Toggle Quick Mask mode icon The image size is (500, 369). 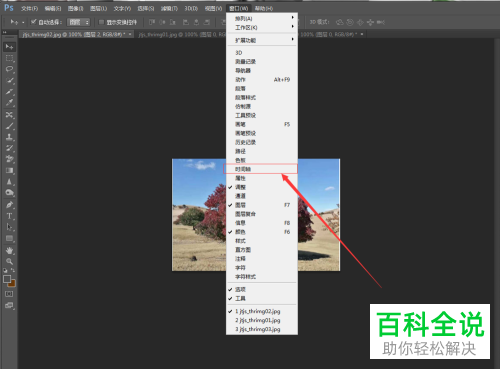(9, 294)
